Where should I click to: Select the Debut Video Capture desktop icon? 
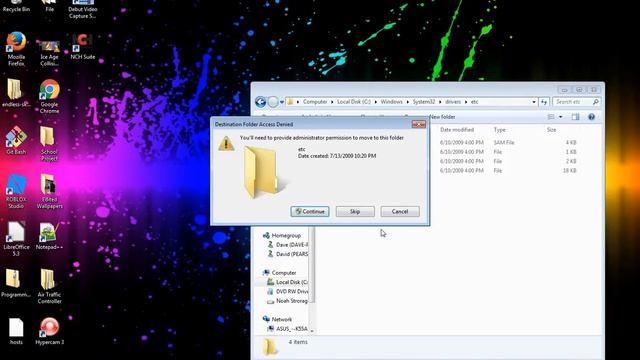(83, 9)
